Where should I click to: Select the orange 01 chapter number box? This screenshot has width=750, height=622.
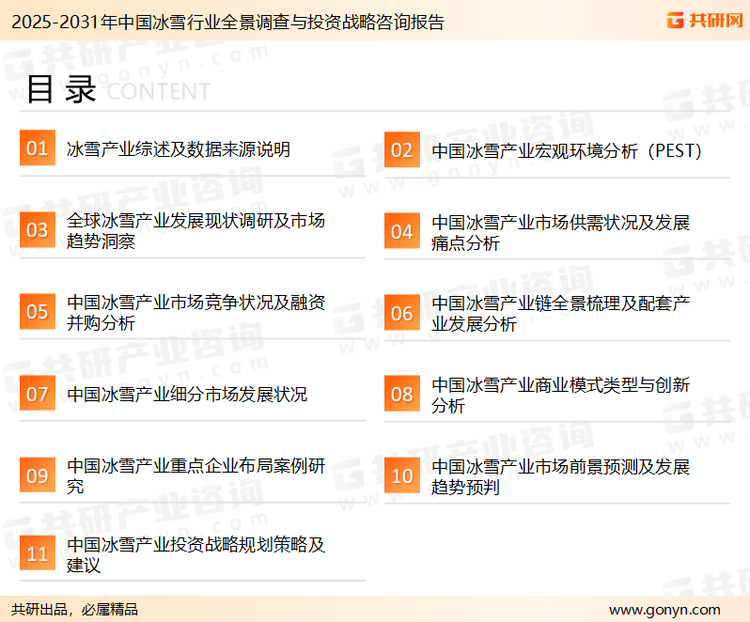(x=37, y=148)
